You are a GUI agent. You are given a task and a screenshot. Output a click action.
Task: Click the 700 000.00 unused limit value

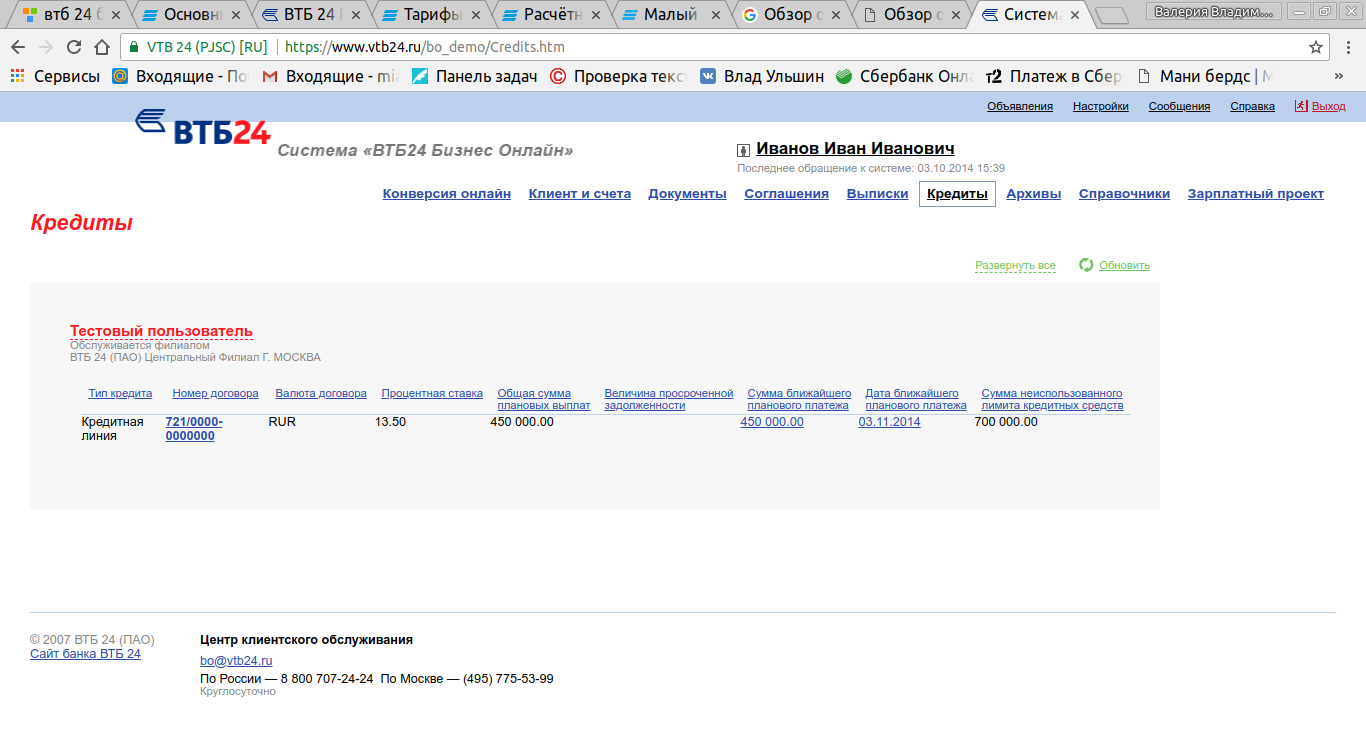[x=1006, y=422]
